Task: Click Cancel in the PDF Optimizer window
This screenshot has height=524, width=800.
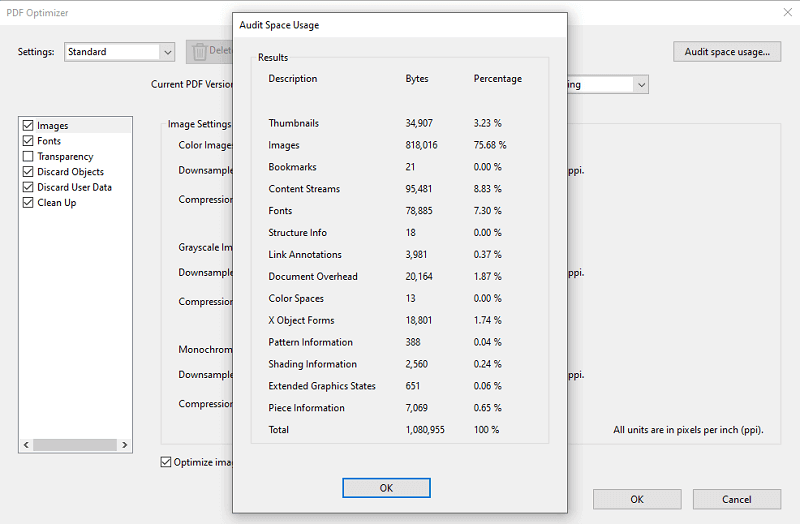Action: click(x=736, y=499)
